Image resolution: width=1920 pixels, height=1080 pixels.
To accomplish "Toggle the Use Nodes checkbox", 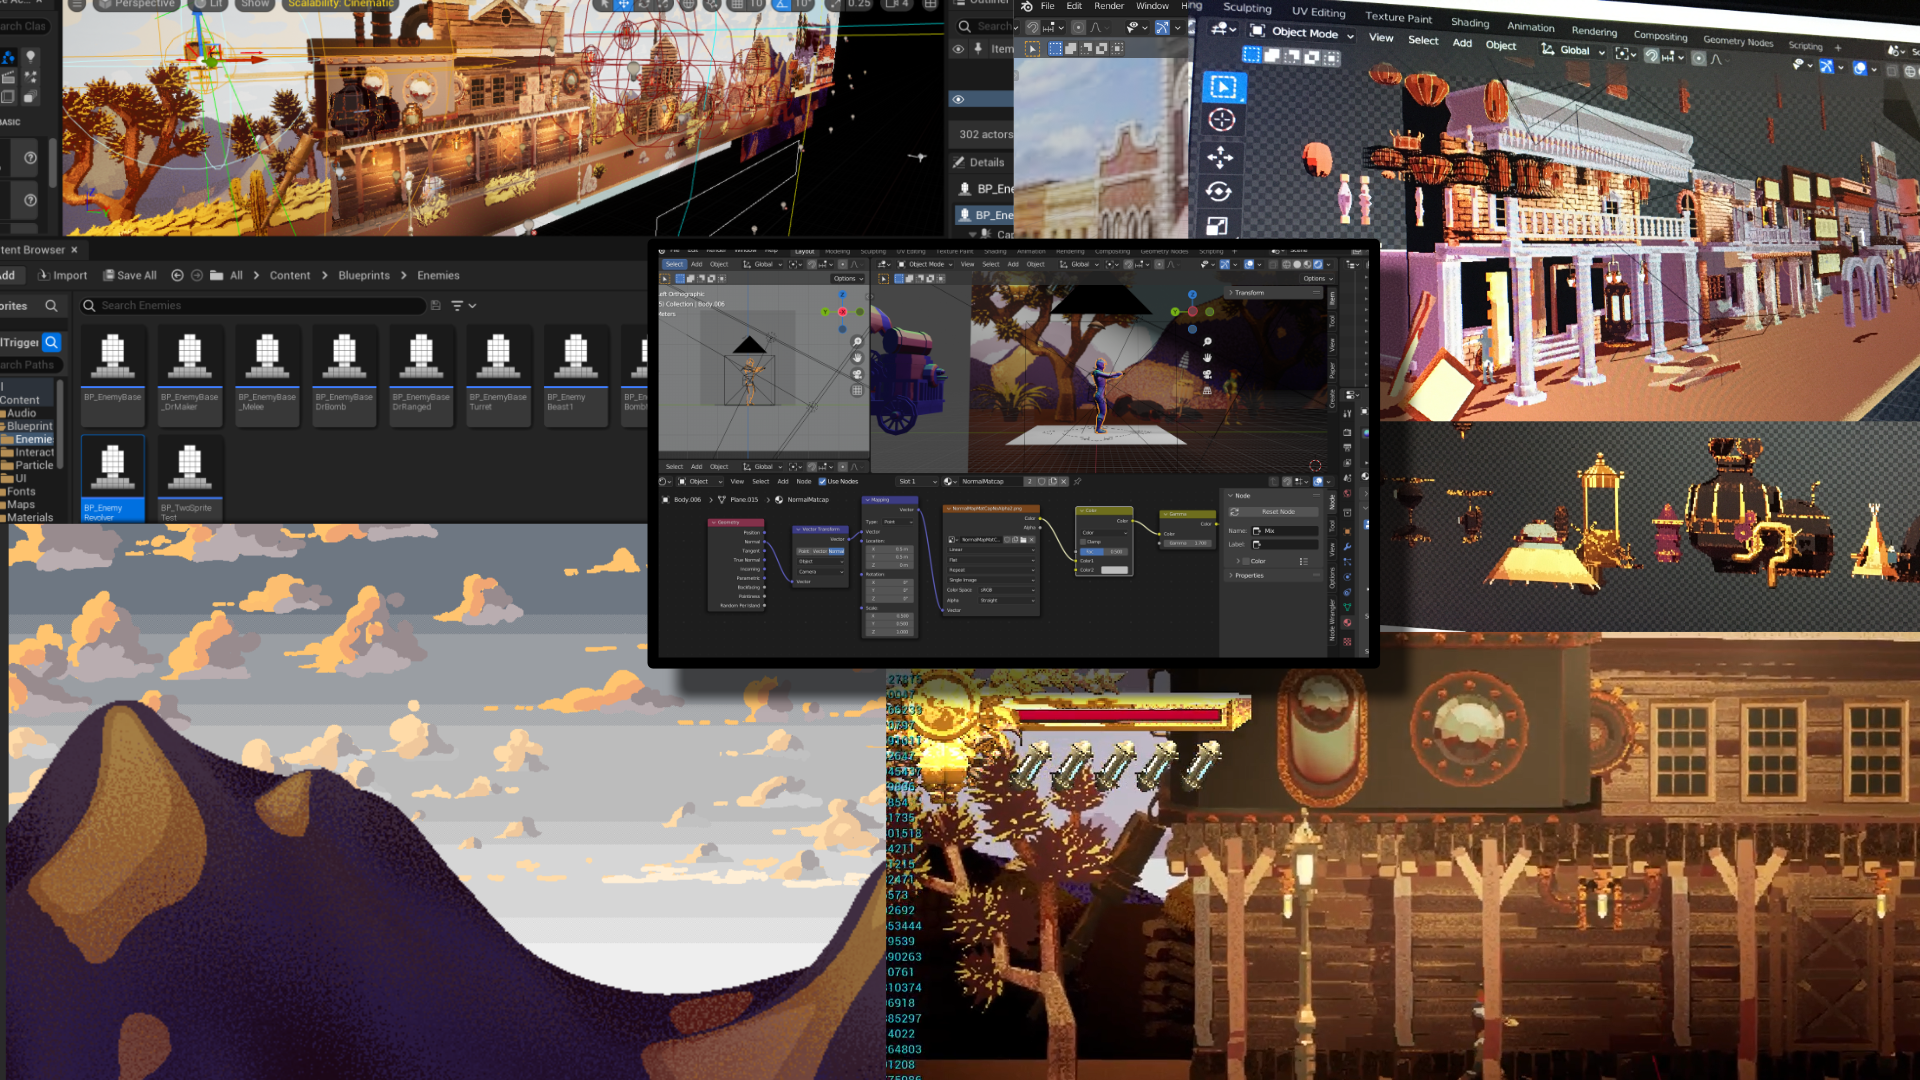I will pos(822,482).
